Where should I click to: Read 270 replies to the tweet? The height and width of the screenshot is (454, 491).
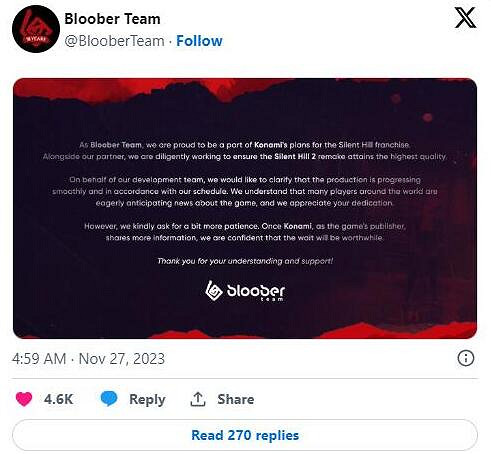[245, 435]
